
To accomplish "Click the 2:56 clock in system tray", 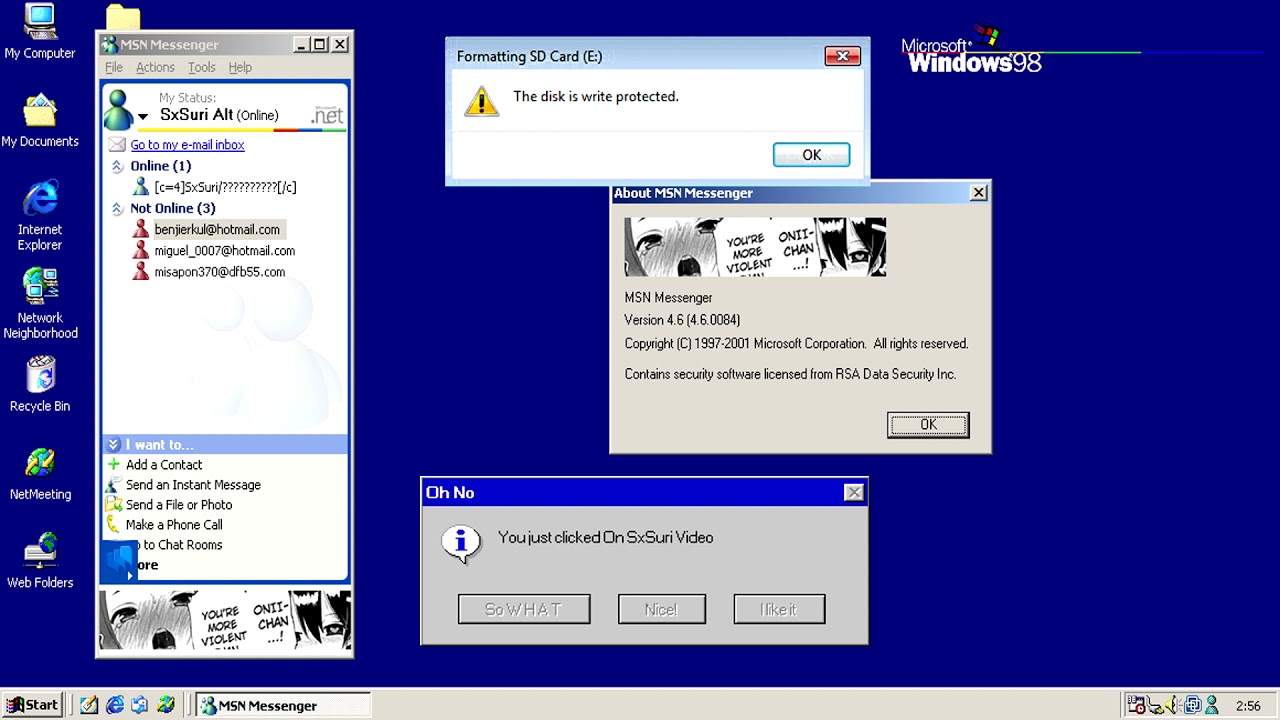I will [x=1248, y=706].
